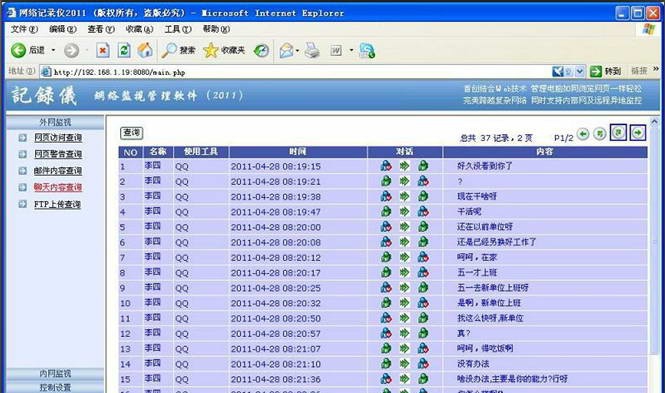Viewport: 665px width, 393px height.
Task: Open the 编辑(E) menu
Action: (63, 29)
